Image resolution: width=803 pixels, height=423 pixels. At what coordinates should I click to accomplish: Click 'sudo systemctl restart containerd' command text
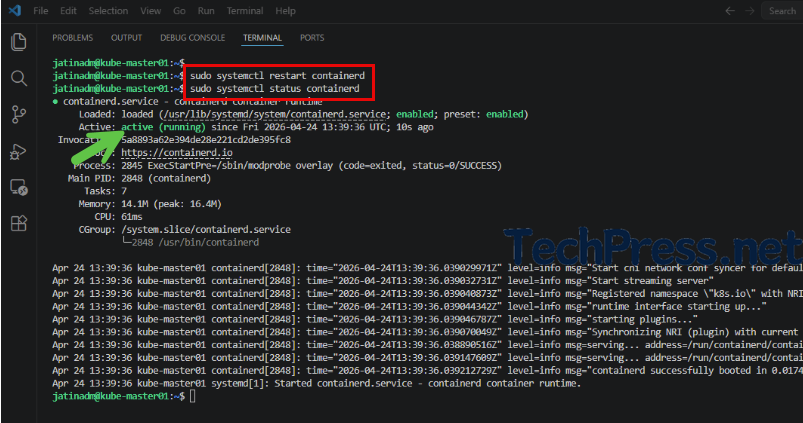point(278,76)
